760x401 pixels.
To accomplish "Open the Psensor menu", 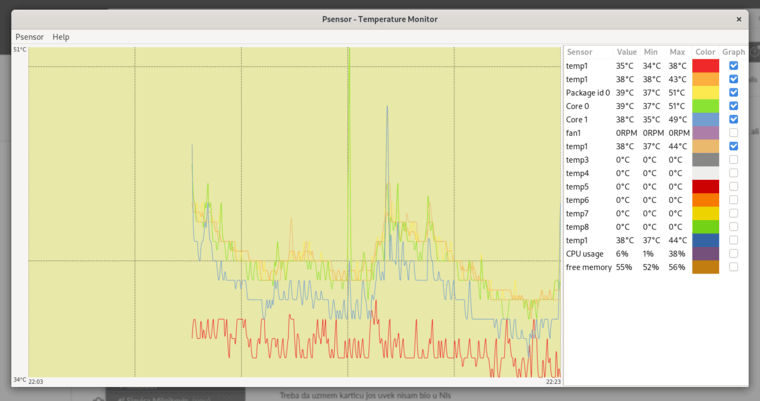I will point(29,37).
